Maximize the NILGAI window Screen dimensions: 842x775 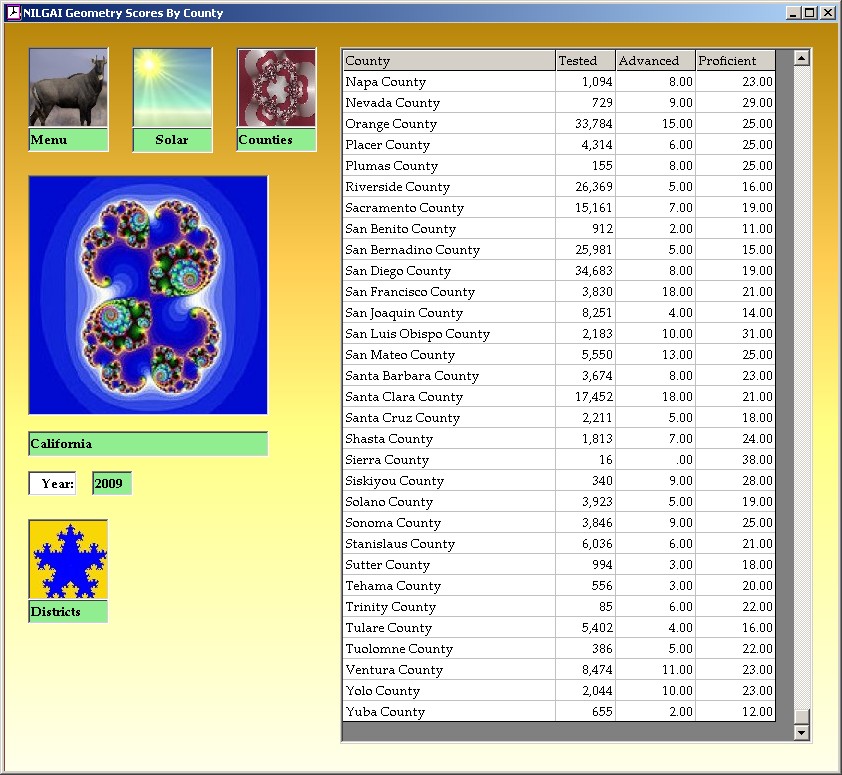coord(810,13)
